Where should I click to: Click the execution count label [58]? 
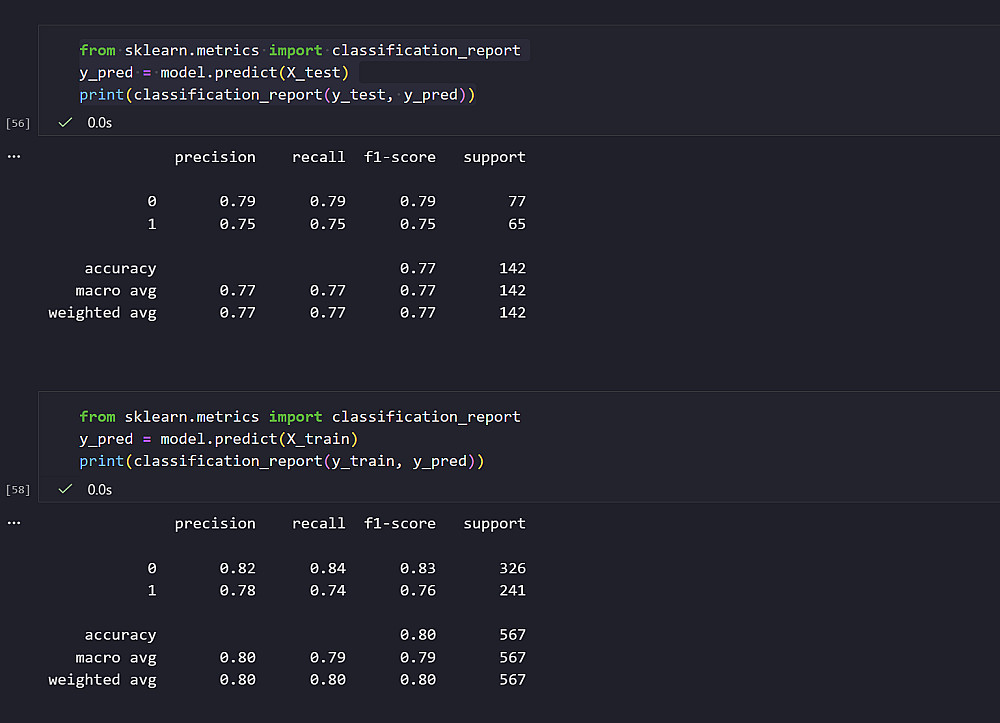click(18, 490)
